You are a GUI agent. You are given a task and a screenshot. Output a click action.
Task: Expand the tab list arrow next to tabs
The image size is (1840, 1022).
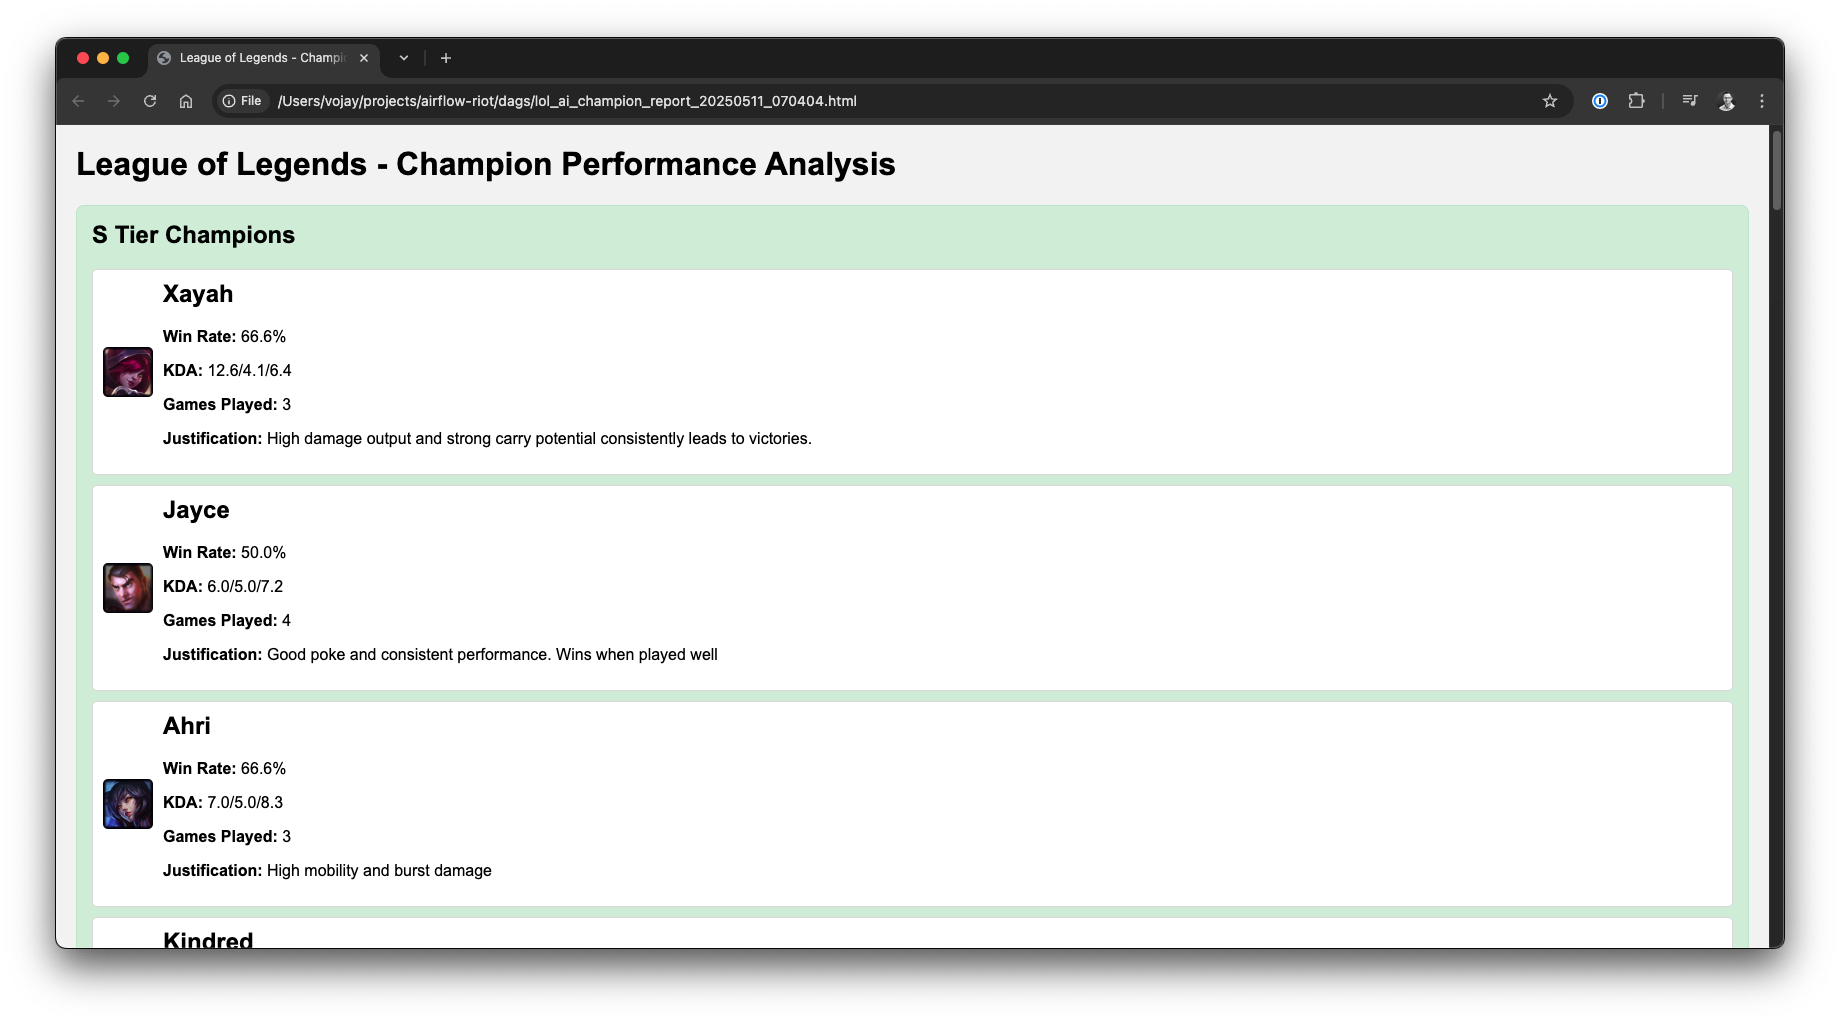pos(403,58)
